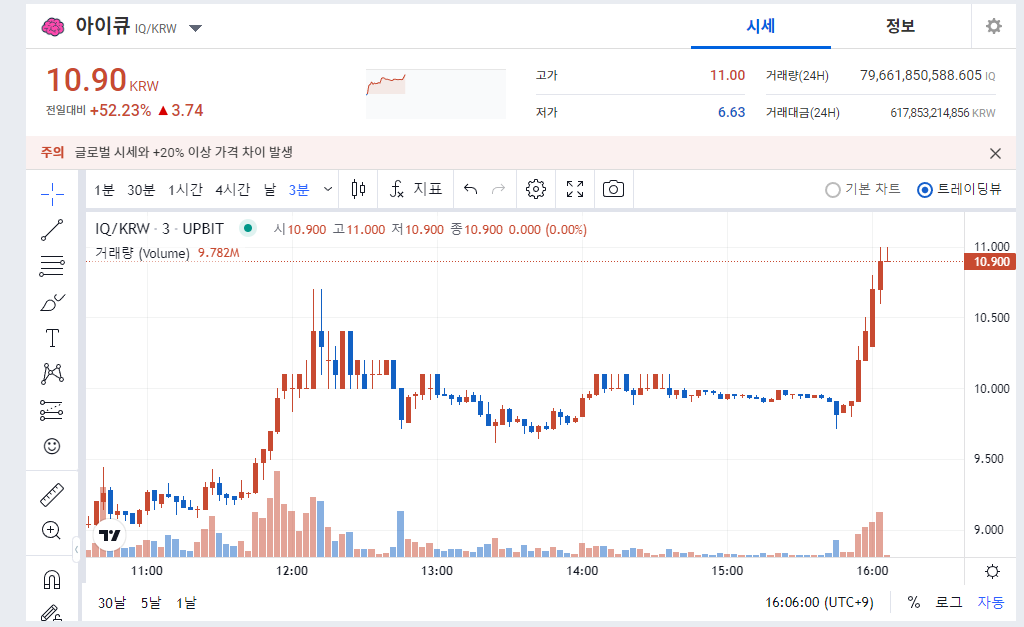Screen dimensions: 1024x627
Task: Click the 24H trade amount 617,853,214,856 value
Action: click(930, 113)
